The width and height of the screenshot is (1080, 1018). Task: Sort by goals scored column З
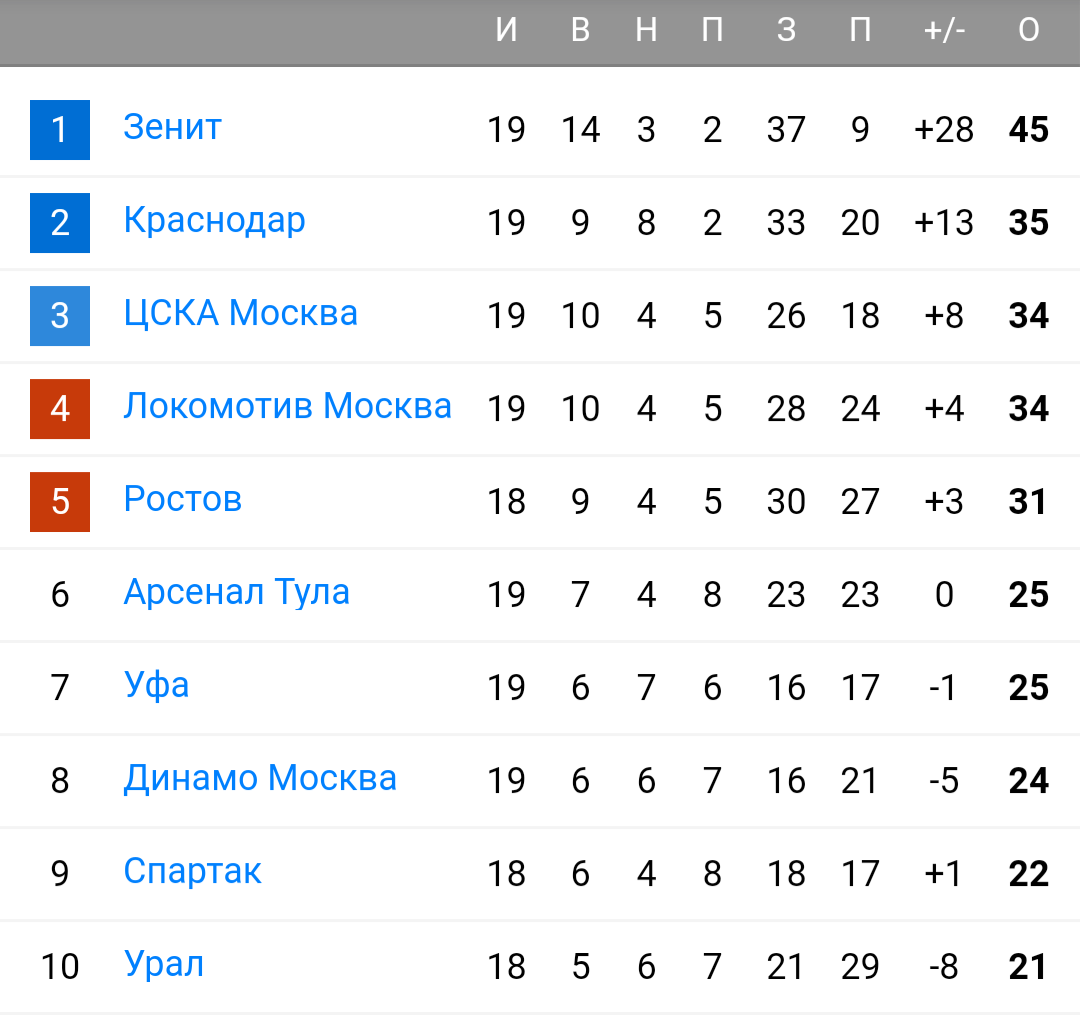(786, 30)
